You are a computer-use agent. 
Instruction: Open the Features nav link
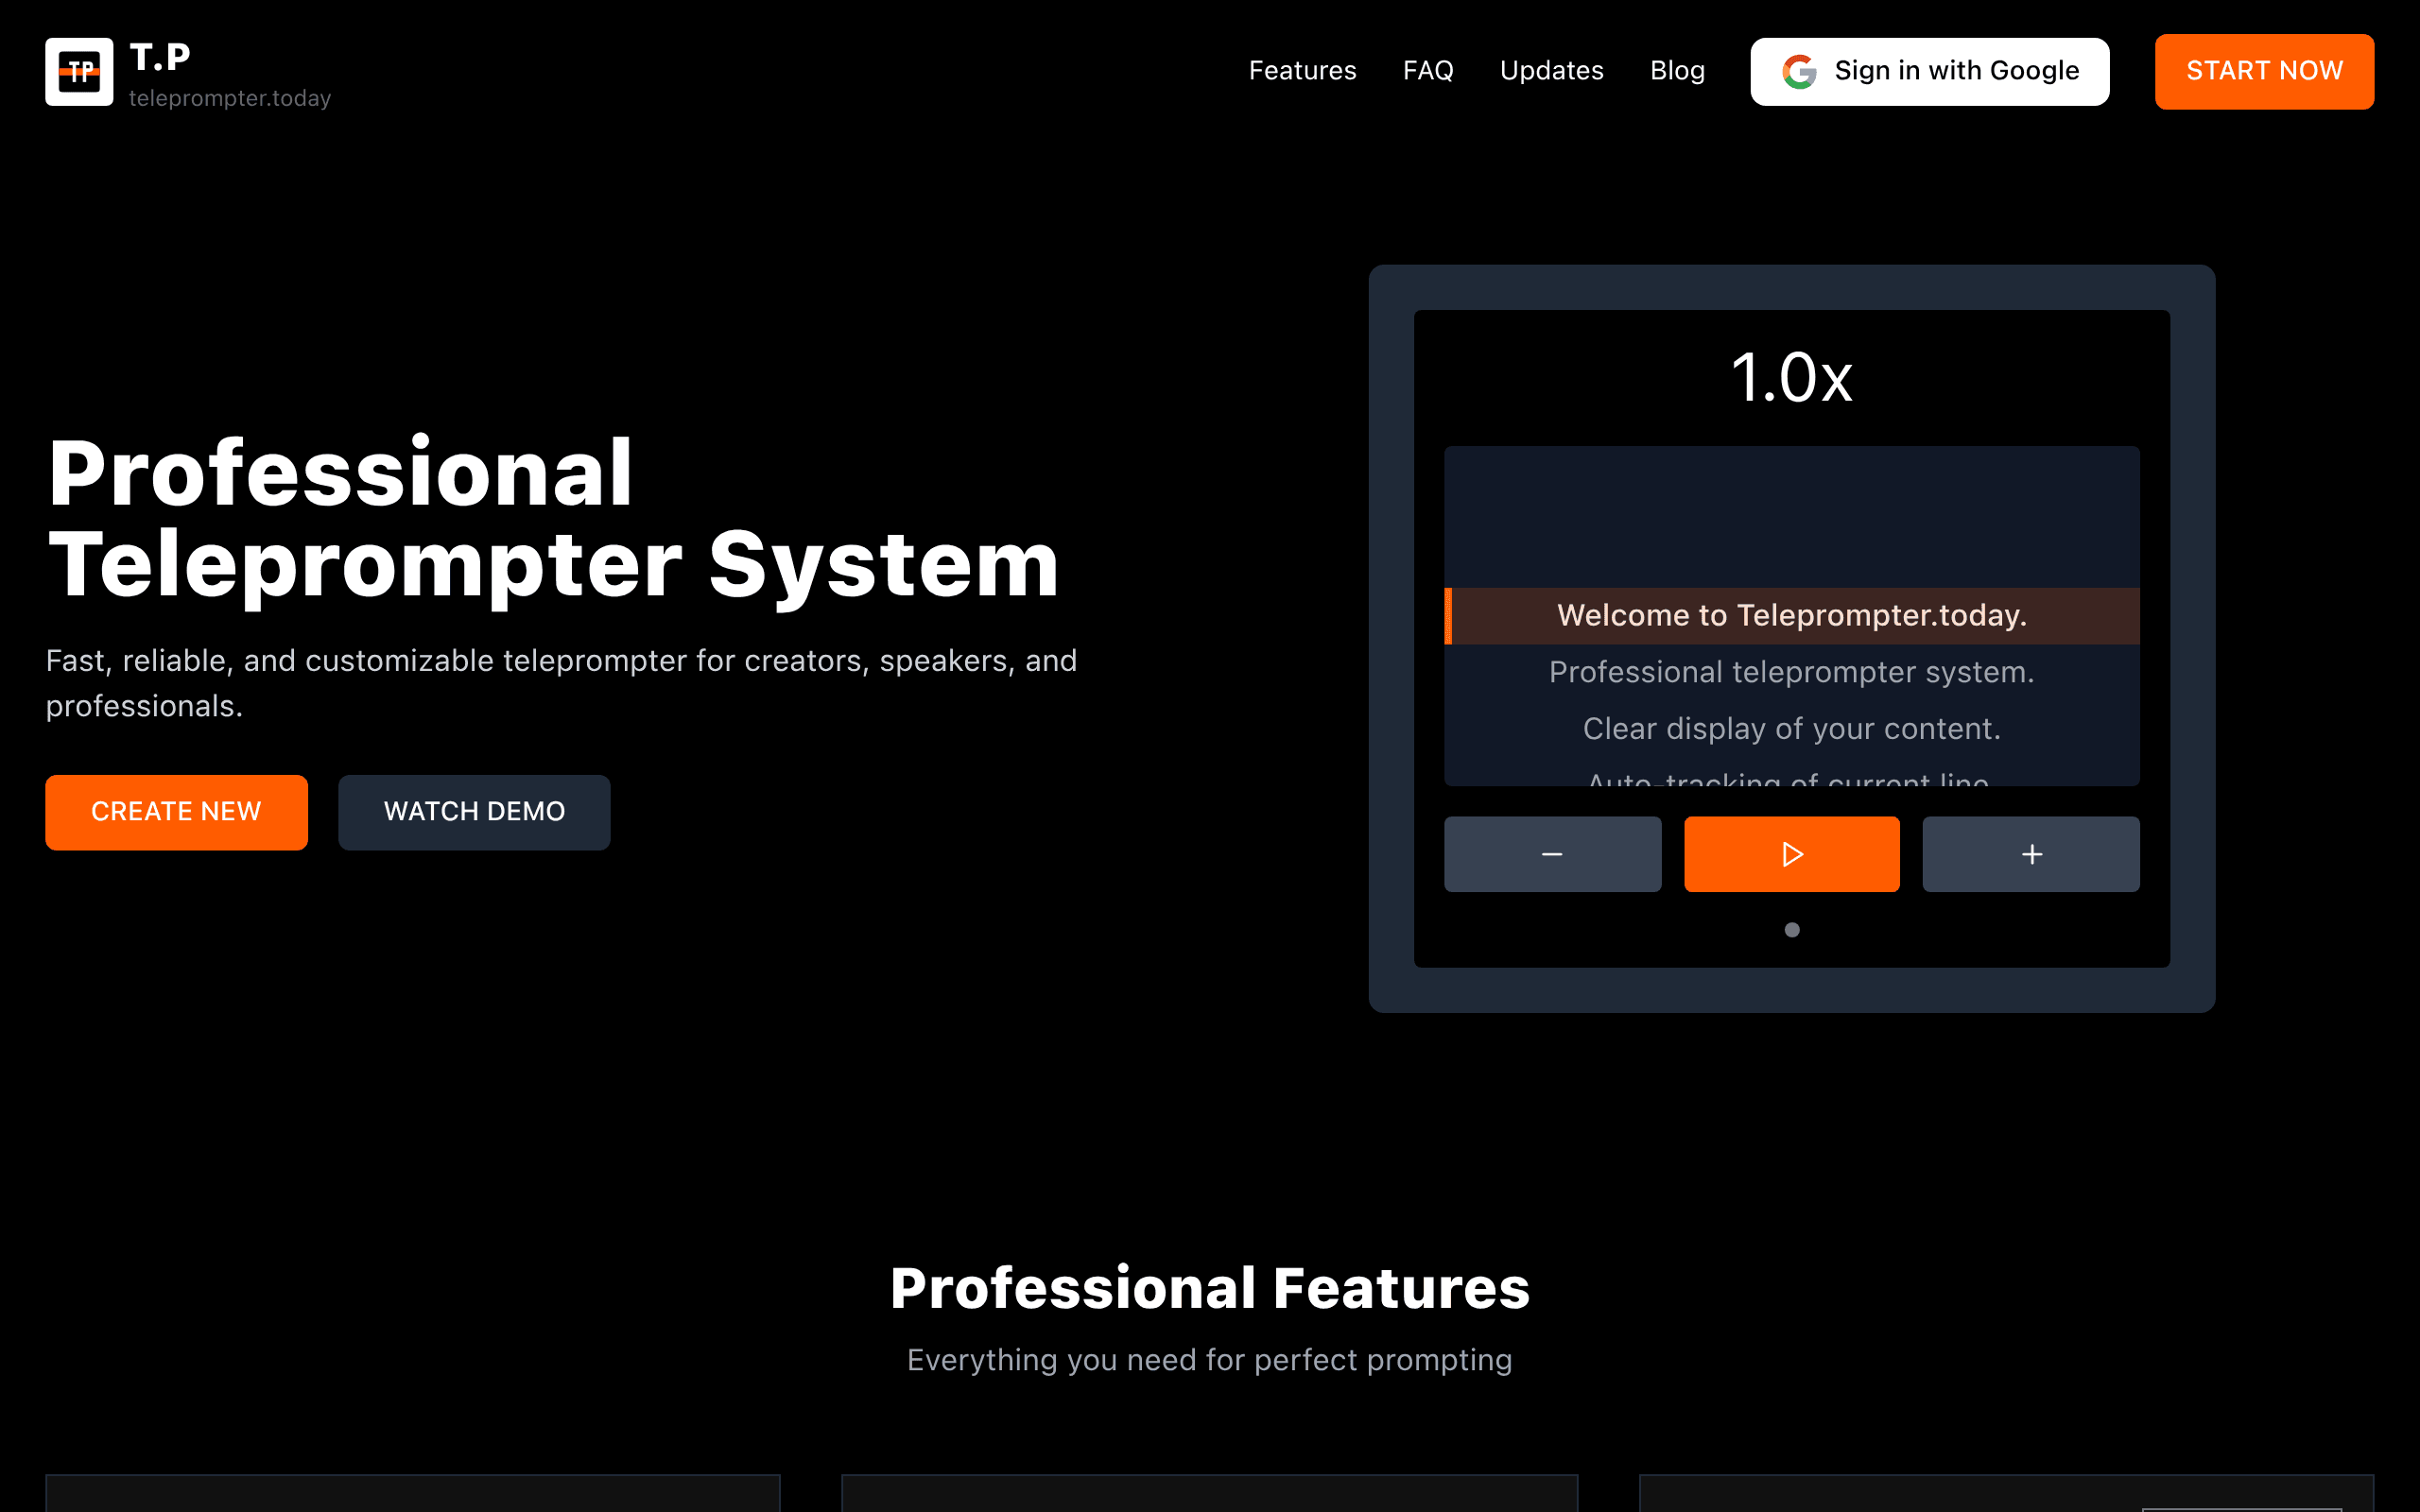tap(1302, 71)
